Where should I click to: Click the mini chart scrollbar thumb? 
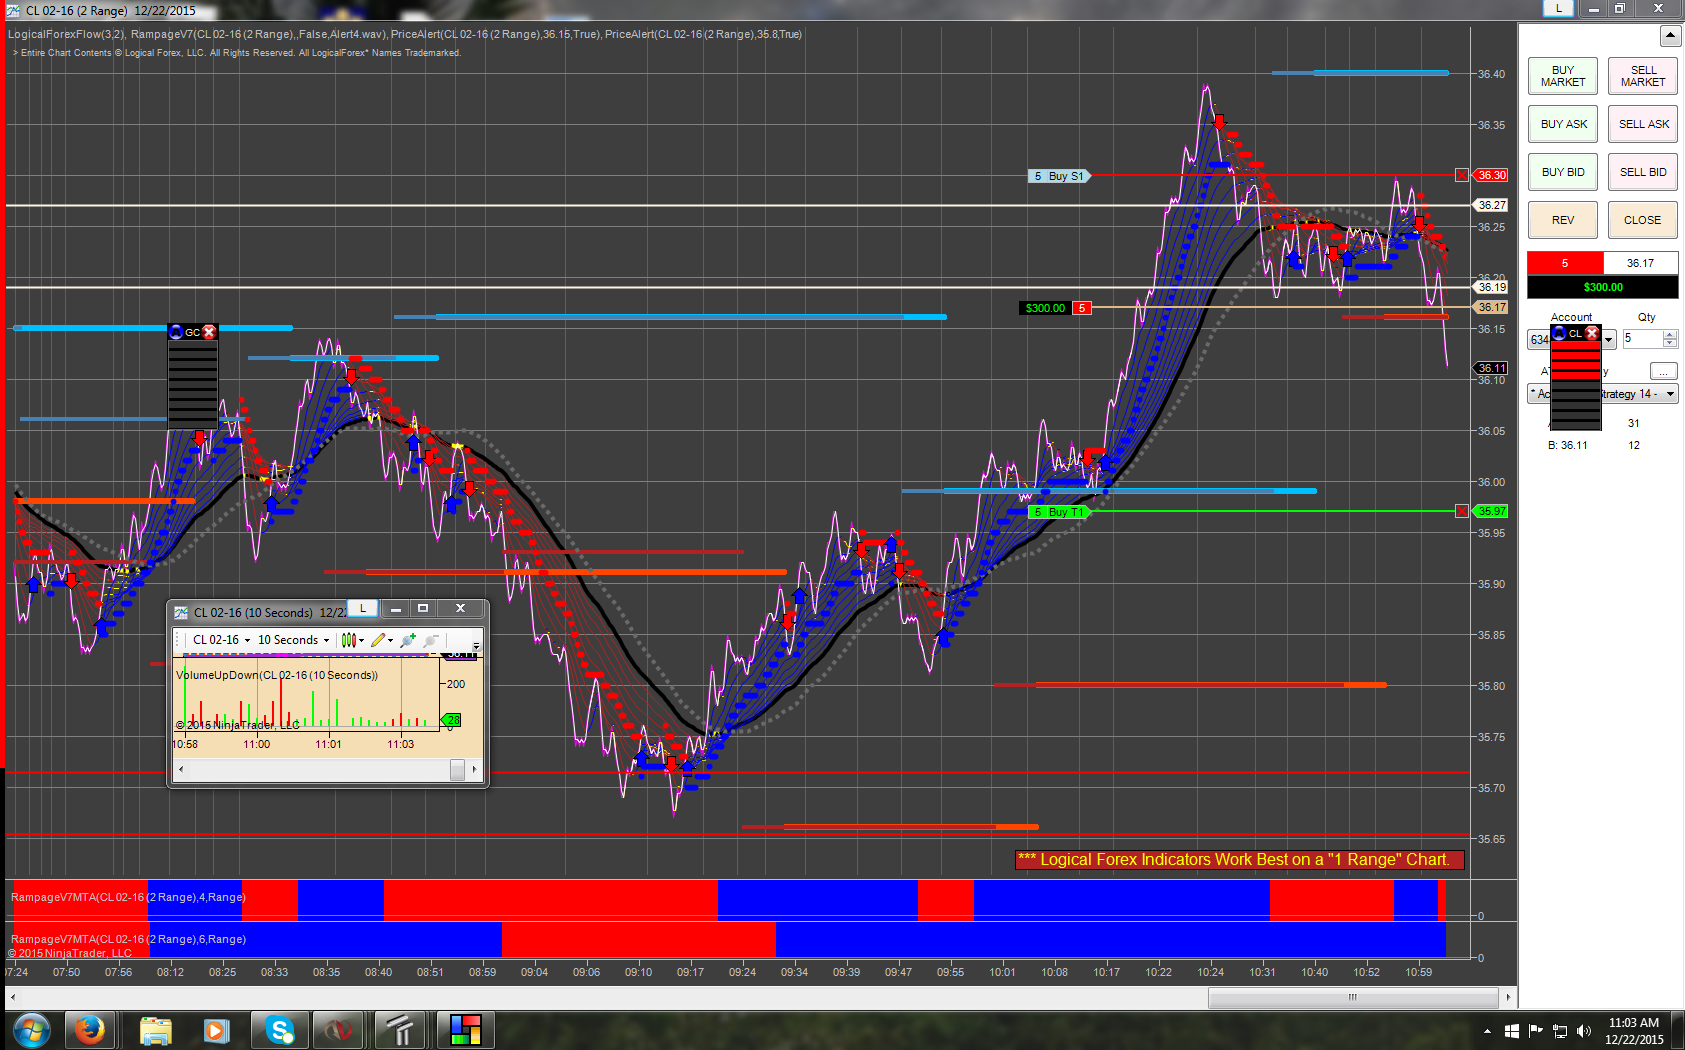click(x=457, y=769)
